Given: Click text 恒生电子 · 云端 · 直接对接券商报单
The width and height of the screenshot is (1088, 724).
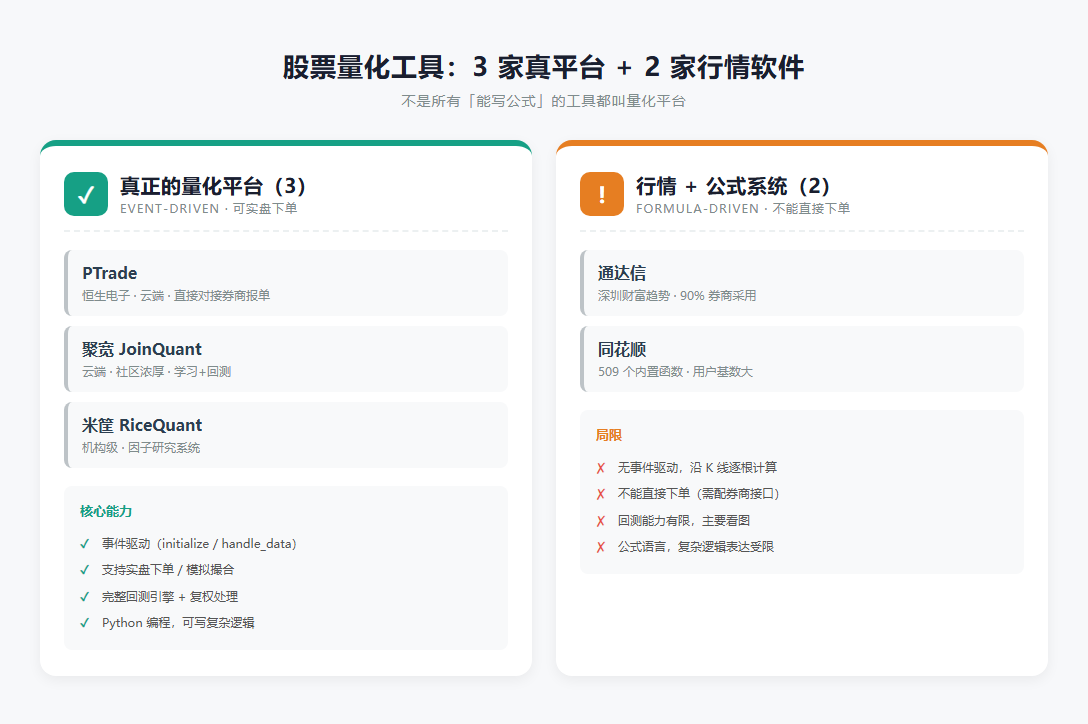Looking at the screenshot, I should [176, 296].
